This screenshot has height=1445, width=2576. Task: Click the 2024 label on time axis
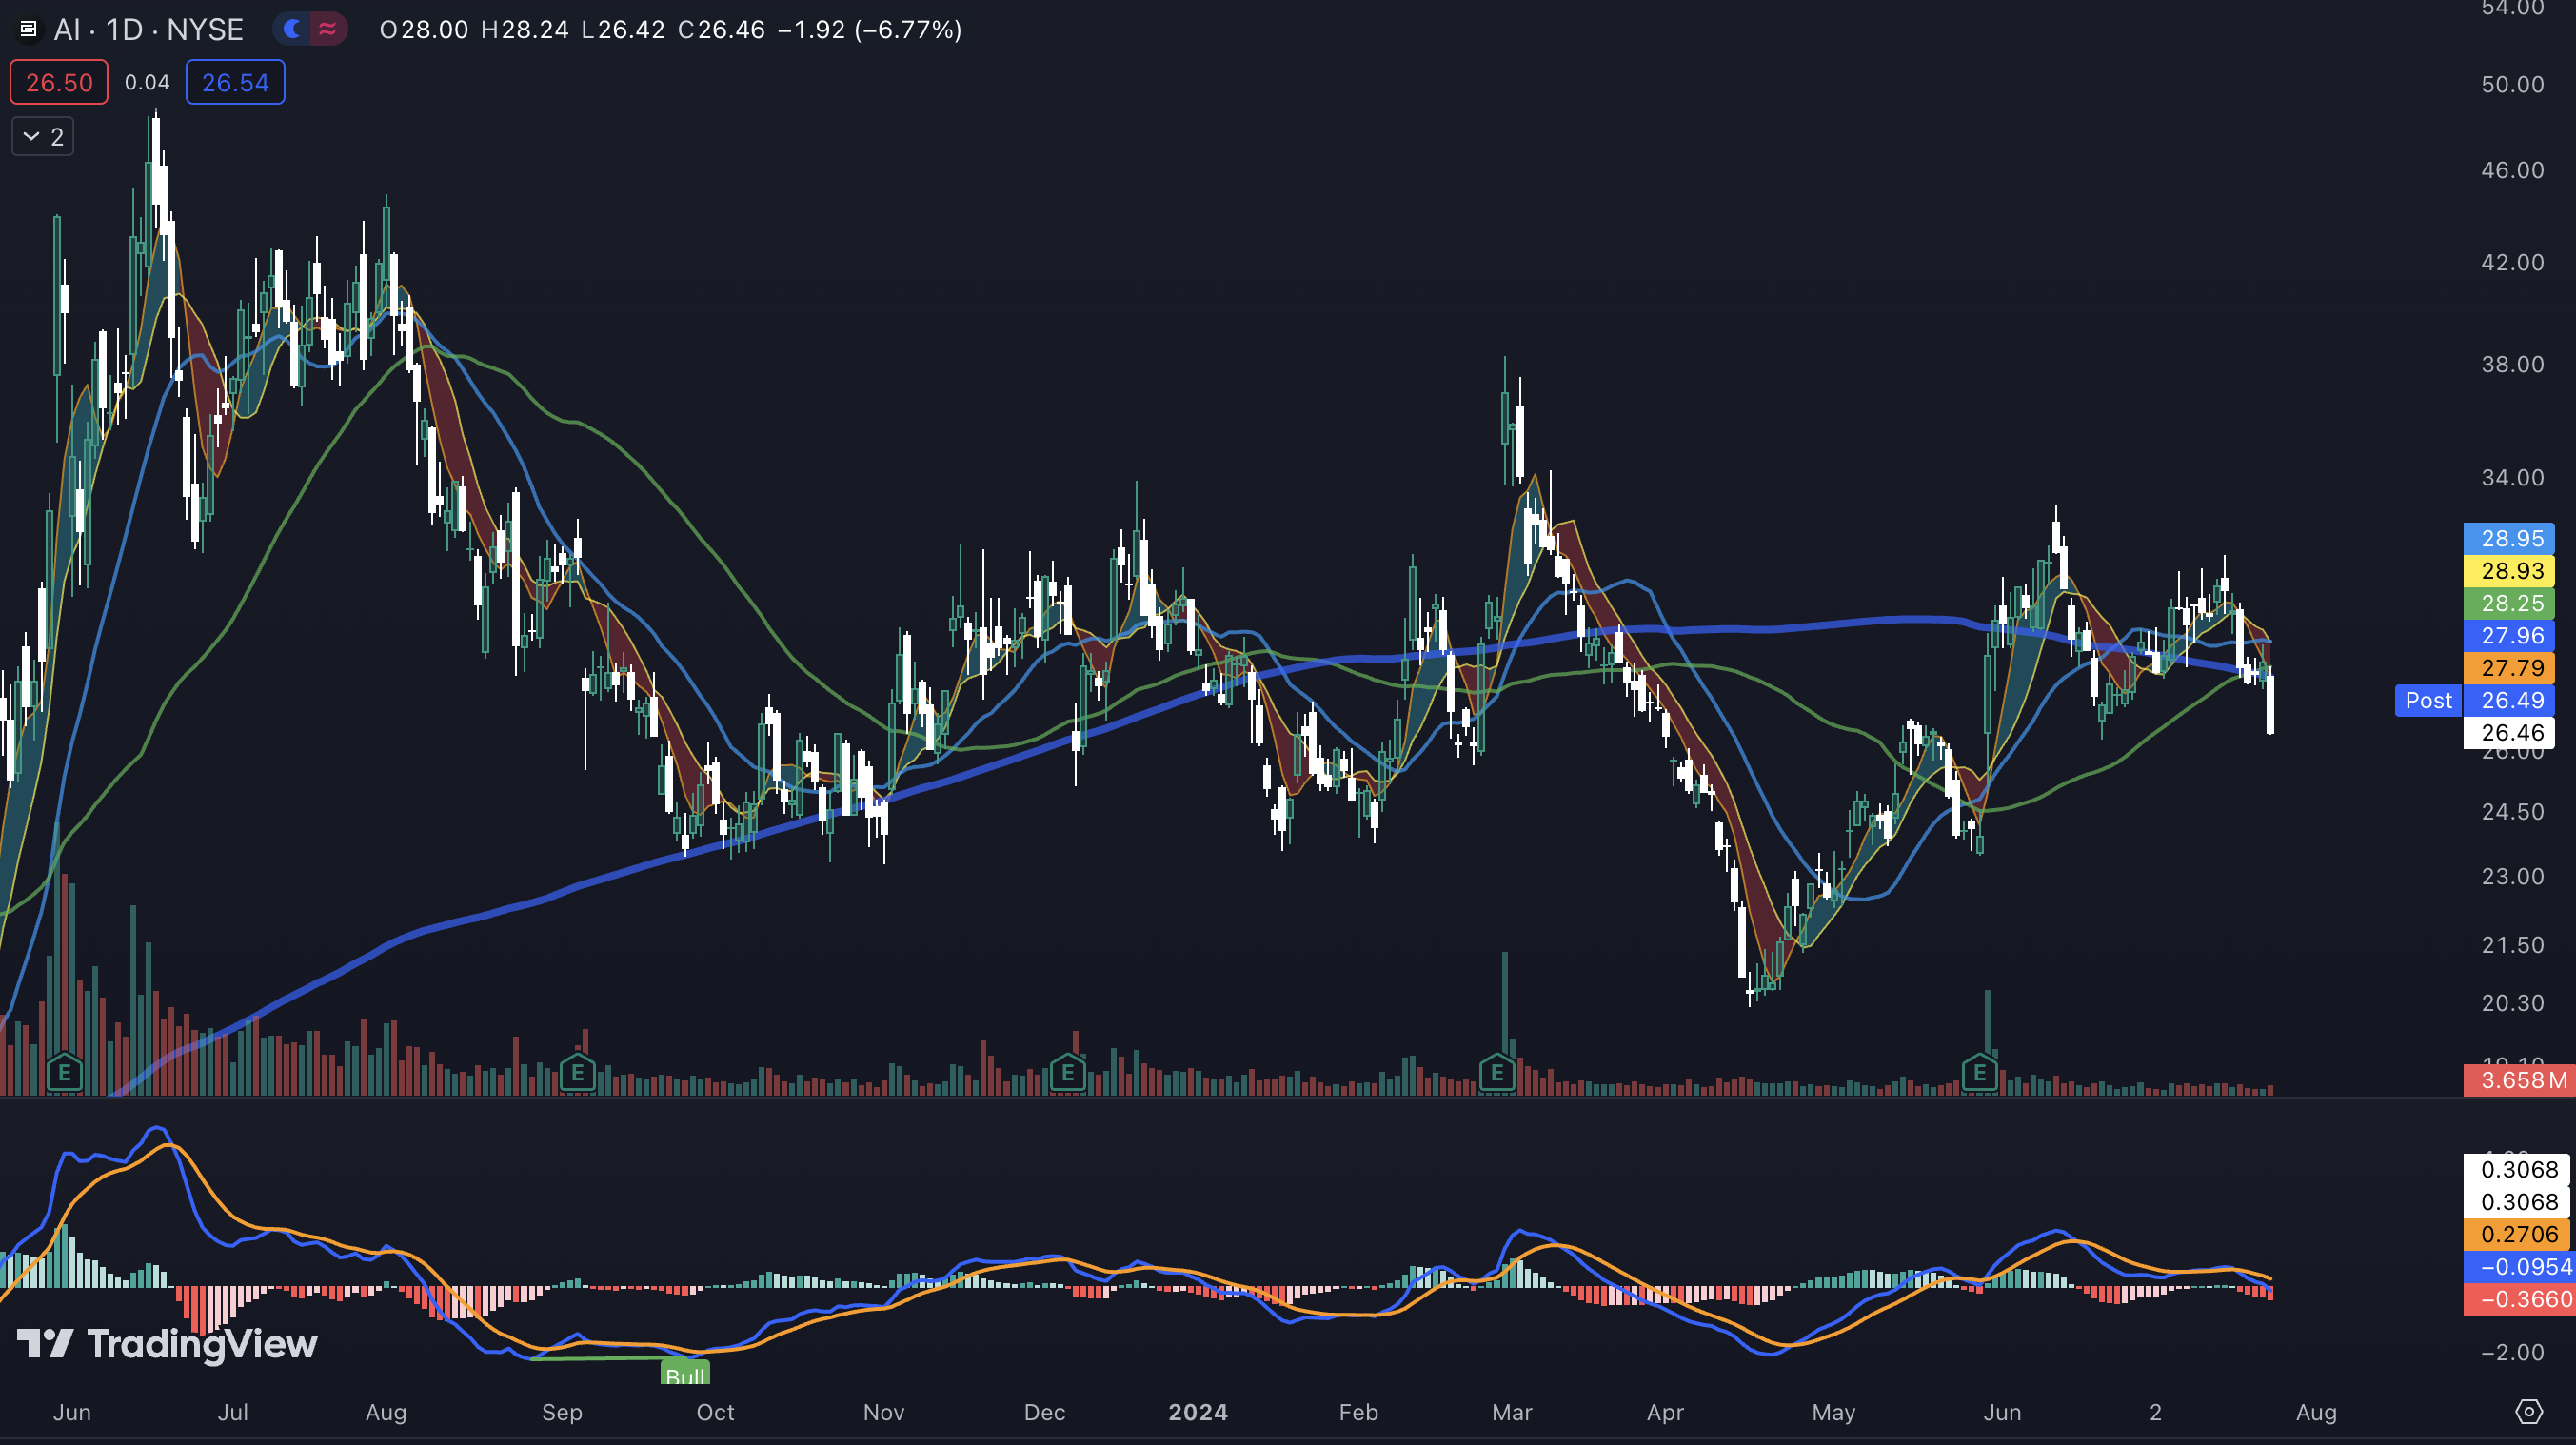(1198, 1412)
